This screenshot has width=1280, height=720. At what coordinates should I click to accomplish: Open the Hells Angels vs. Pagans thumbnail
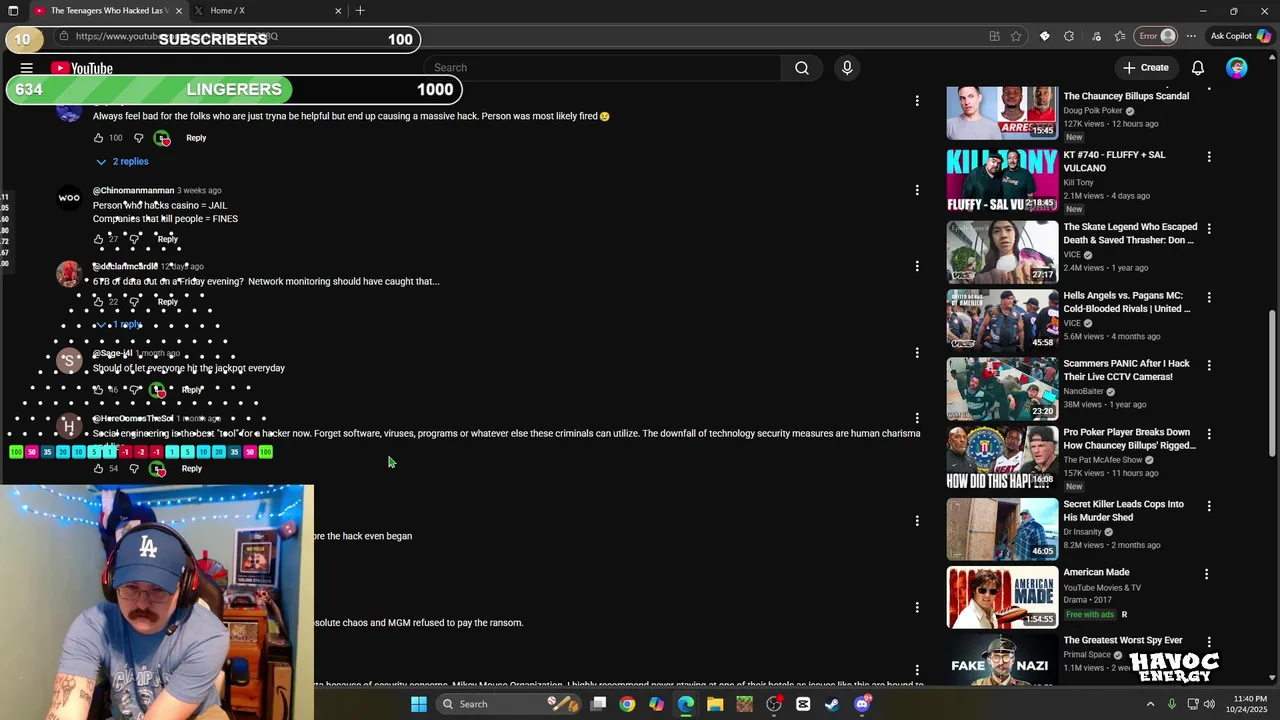(1002, 319)
